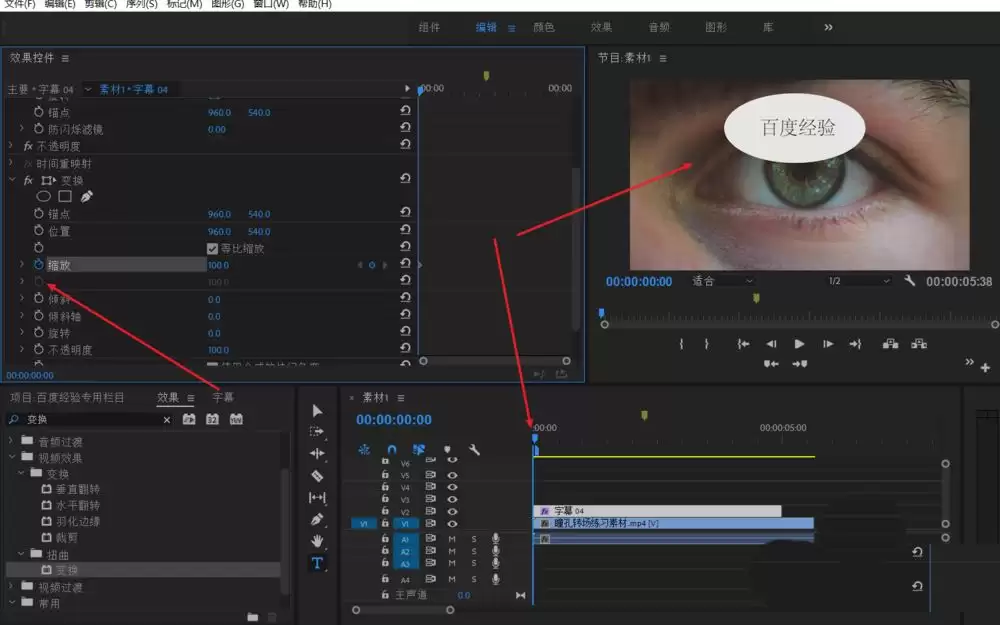
Task: Select the 水平翻转 effect
Action: click(76, 505)
